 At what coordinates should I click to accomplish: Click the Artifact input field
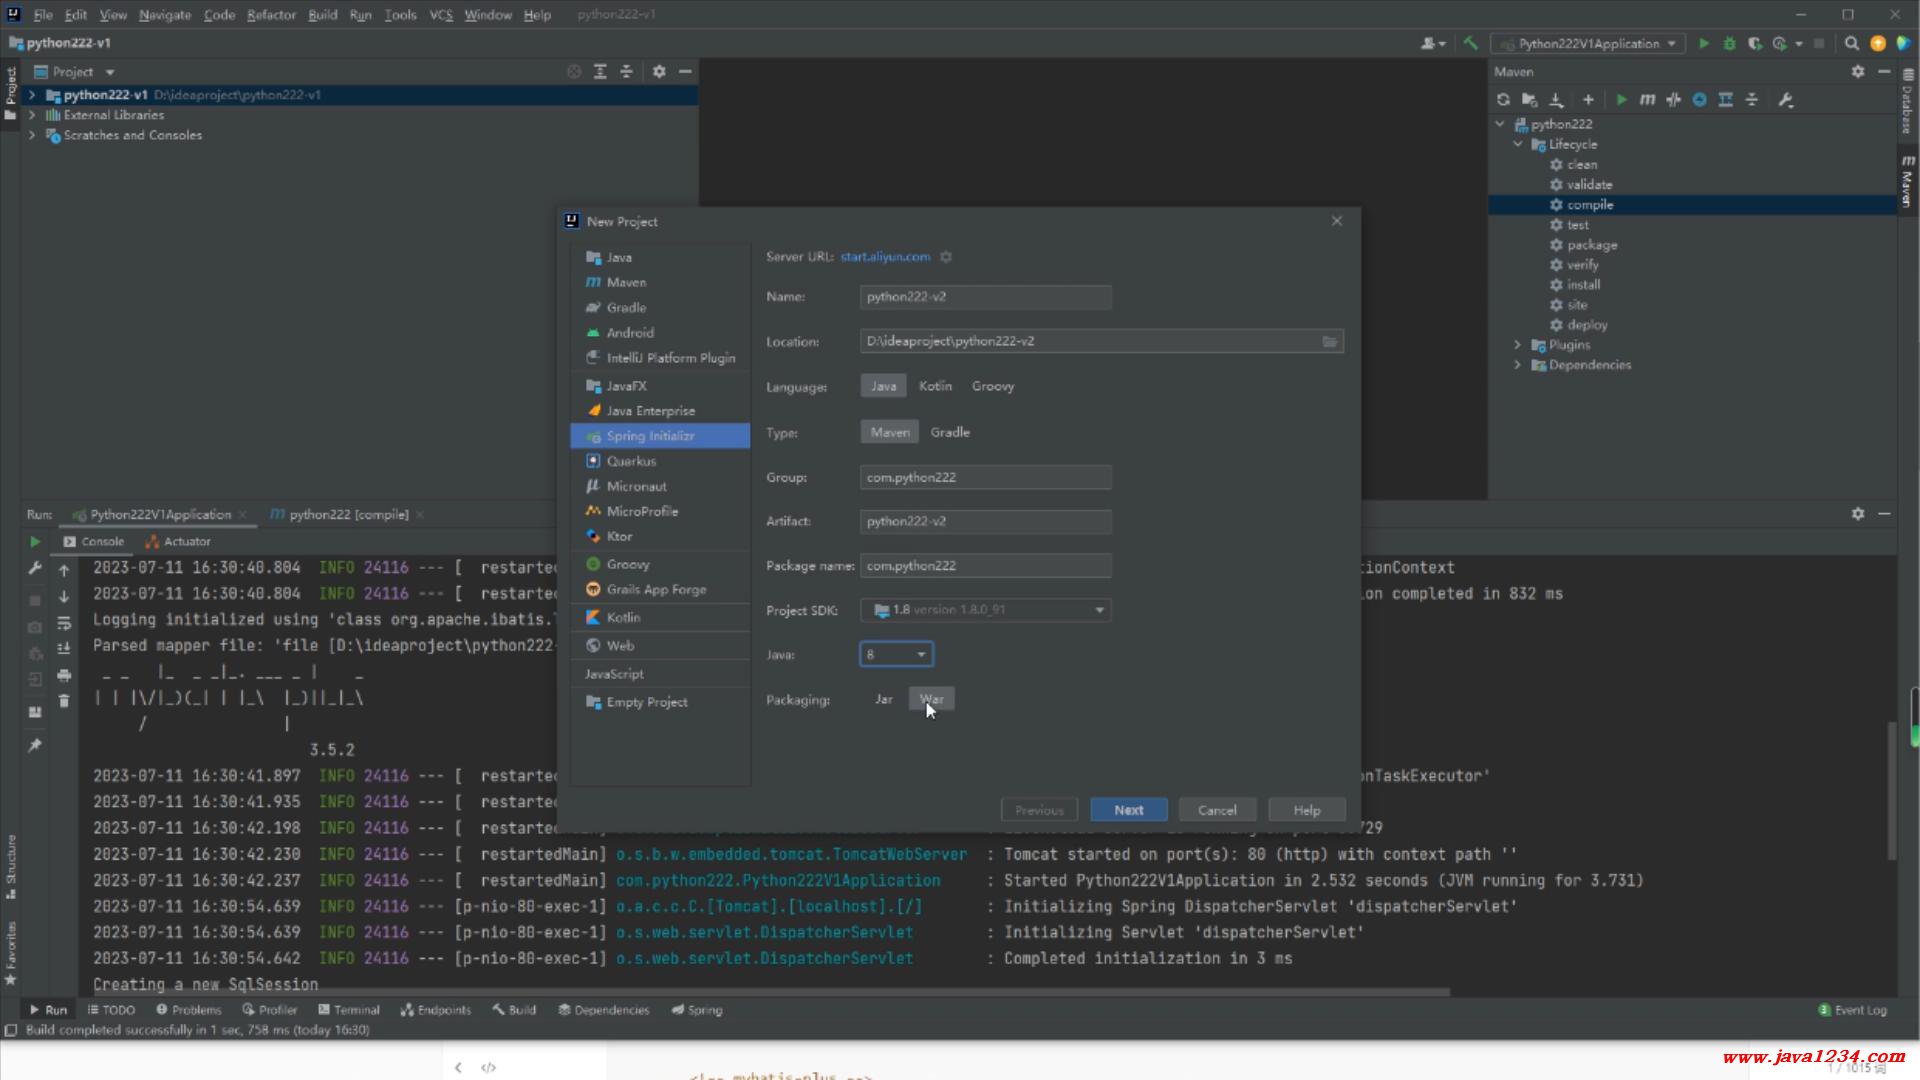(x=986, y=521)
